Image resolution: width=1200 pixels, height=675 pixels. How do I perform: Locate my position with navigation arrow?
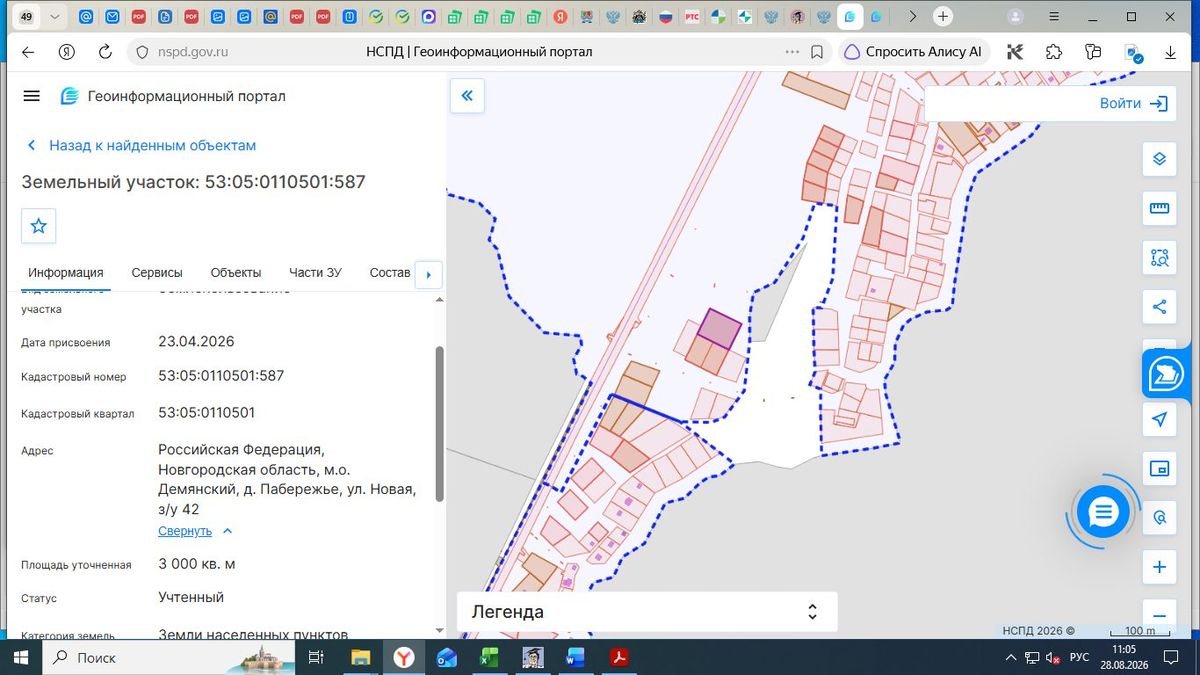click(1160, 420)
